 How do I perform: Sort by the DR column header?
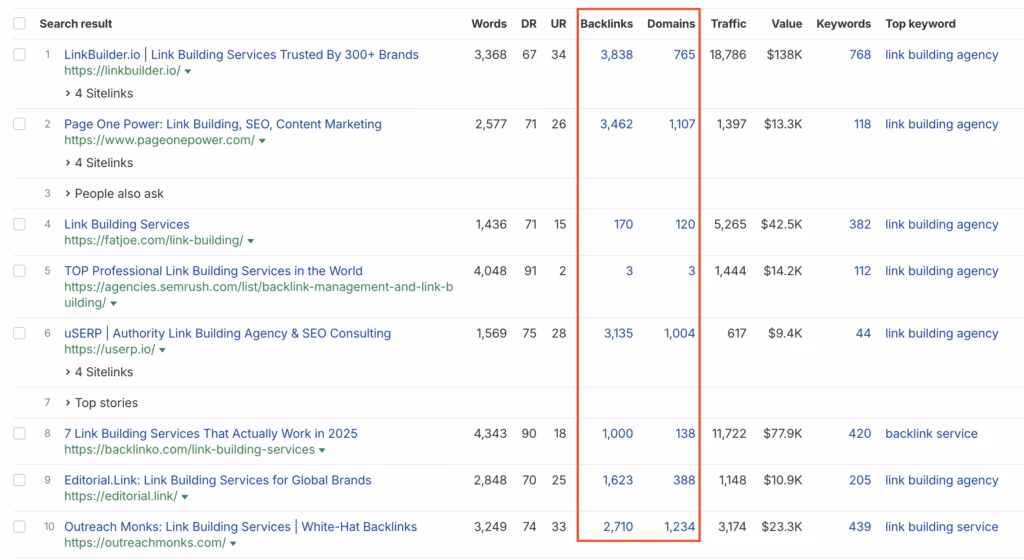[x=528, y=23]
